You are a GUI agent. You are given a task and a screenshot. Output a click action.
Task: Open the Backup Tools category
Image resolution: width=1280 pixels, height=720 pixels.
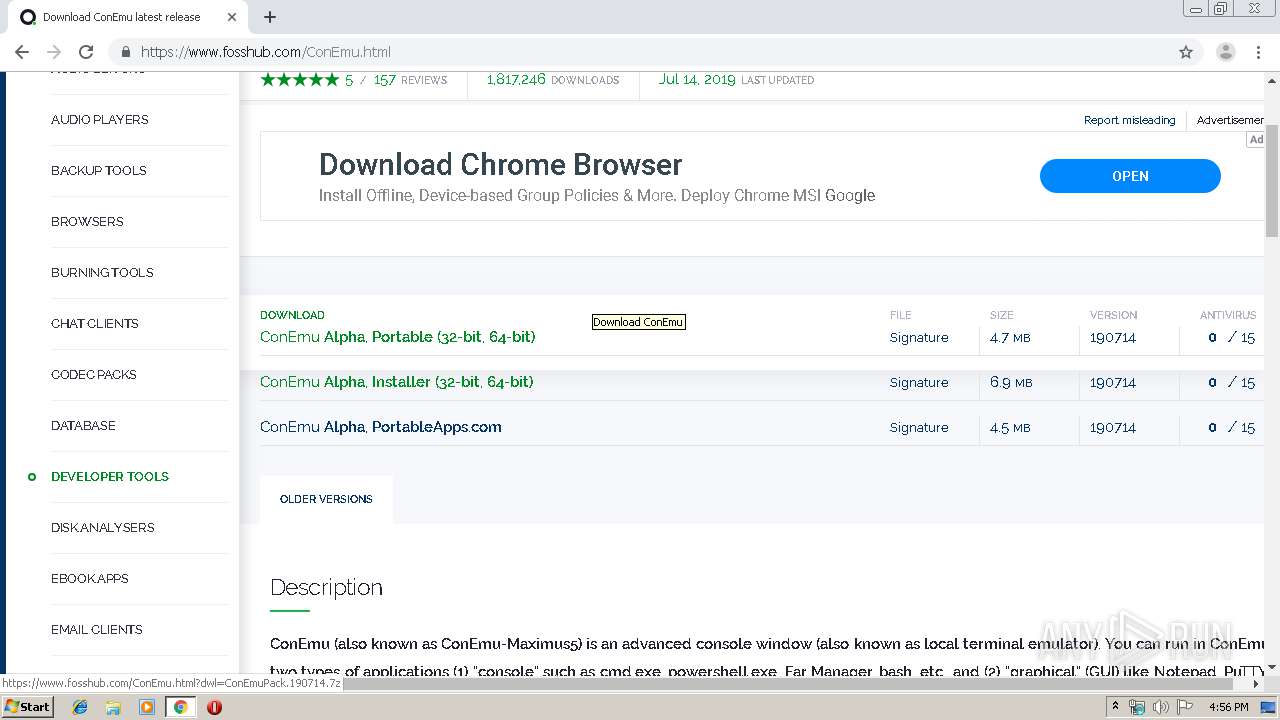point(98,171)
